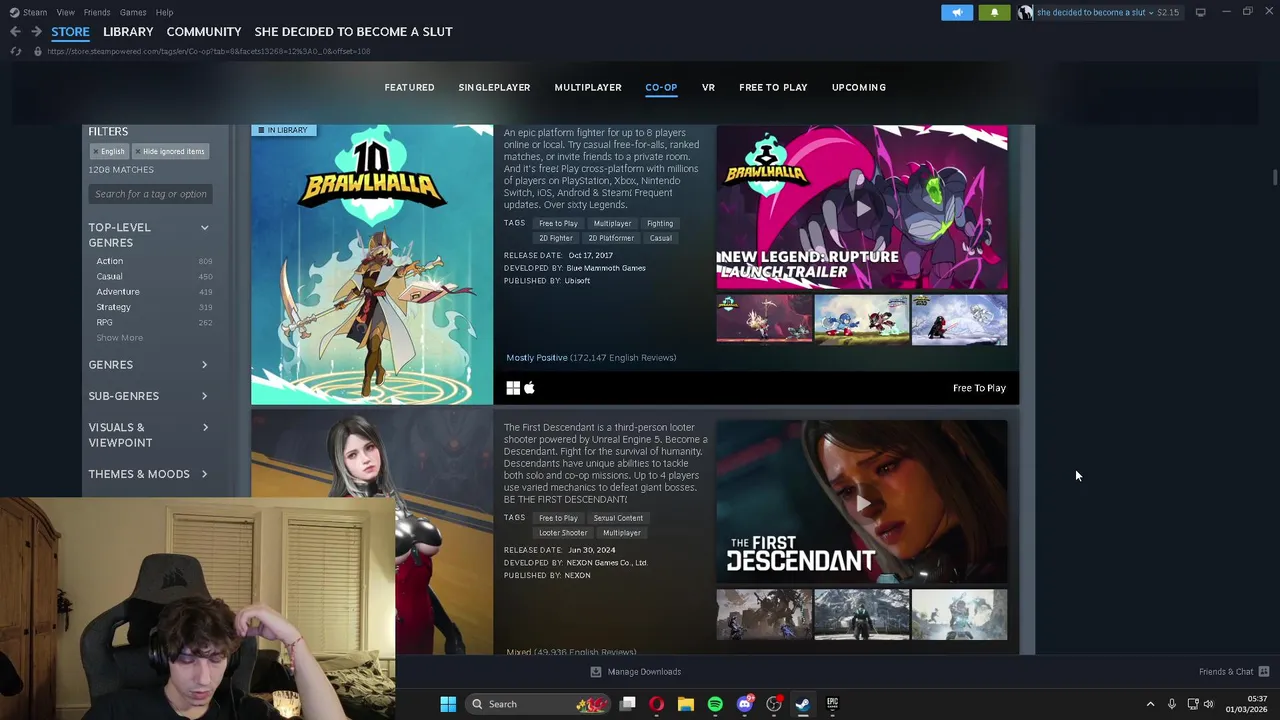Switch to the VR tab
Viewport: 1280px width, 720px height.
point(708,88)
